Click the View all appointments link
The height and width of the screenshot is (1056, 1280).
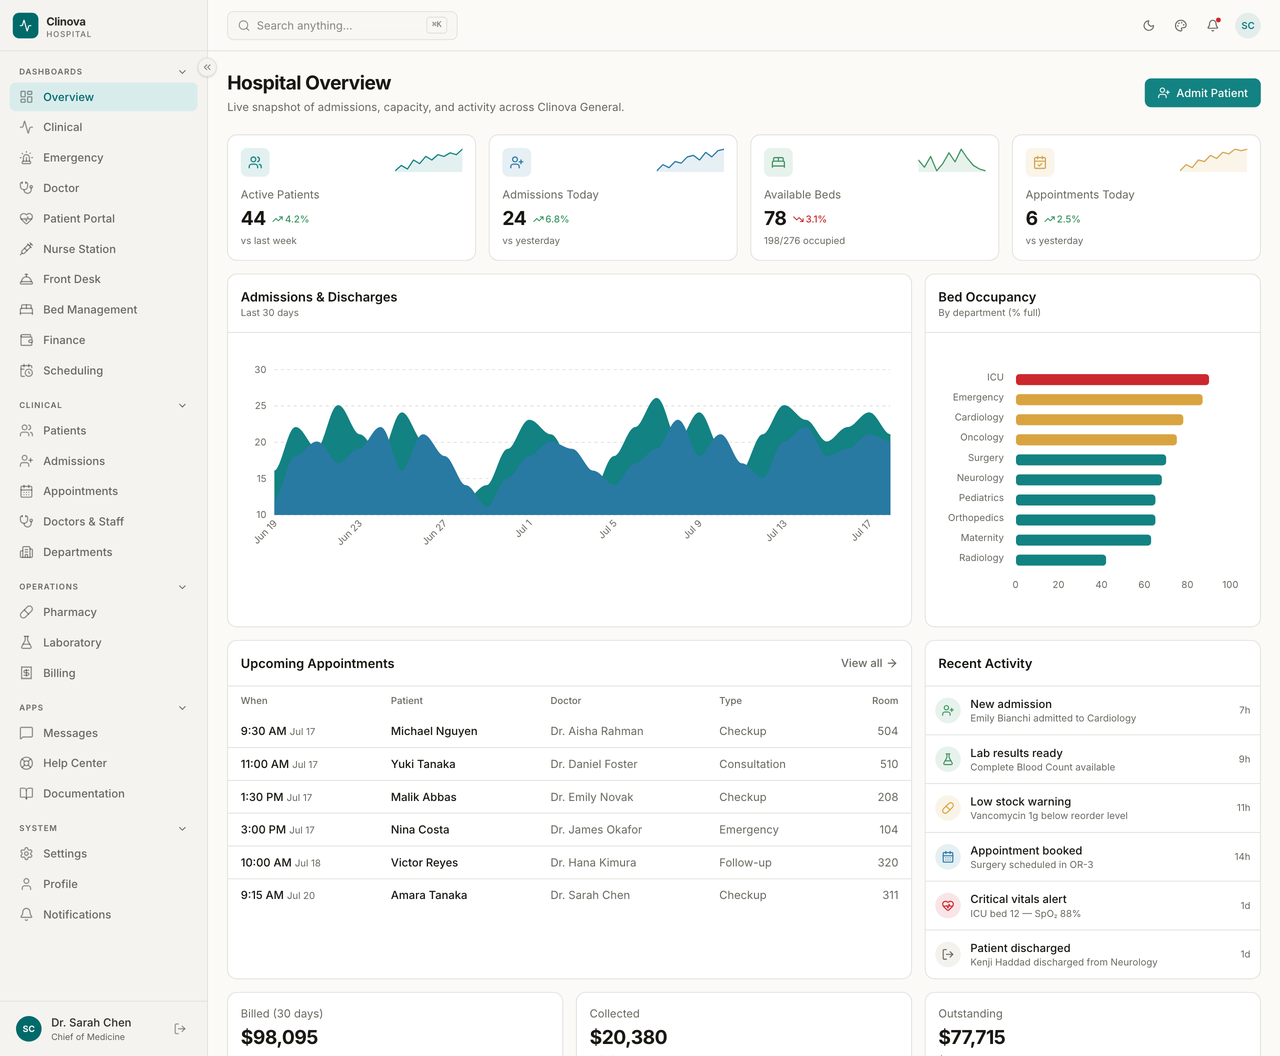click(x=869, y=663)
